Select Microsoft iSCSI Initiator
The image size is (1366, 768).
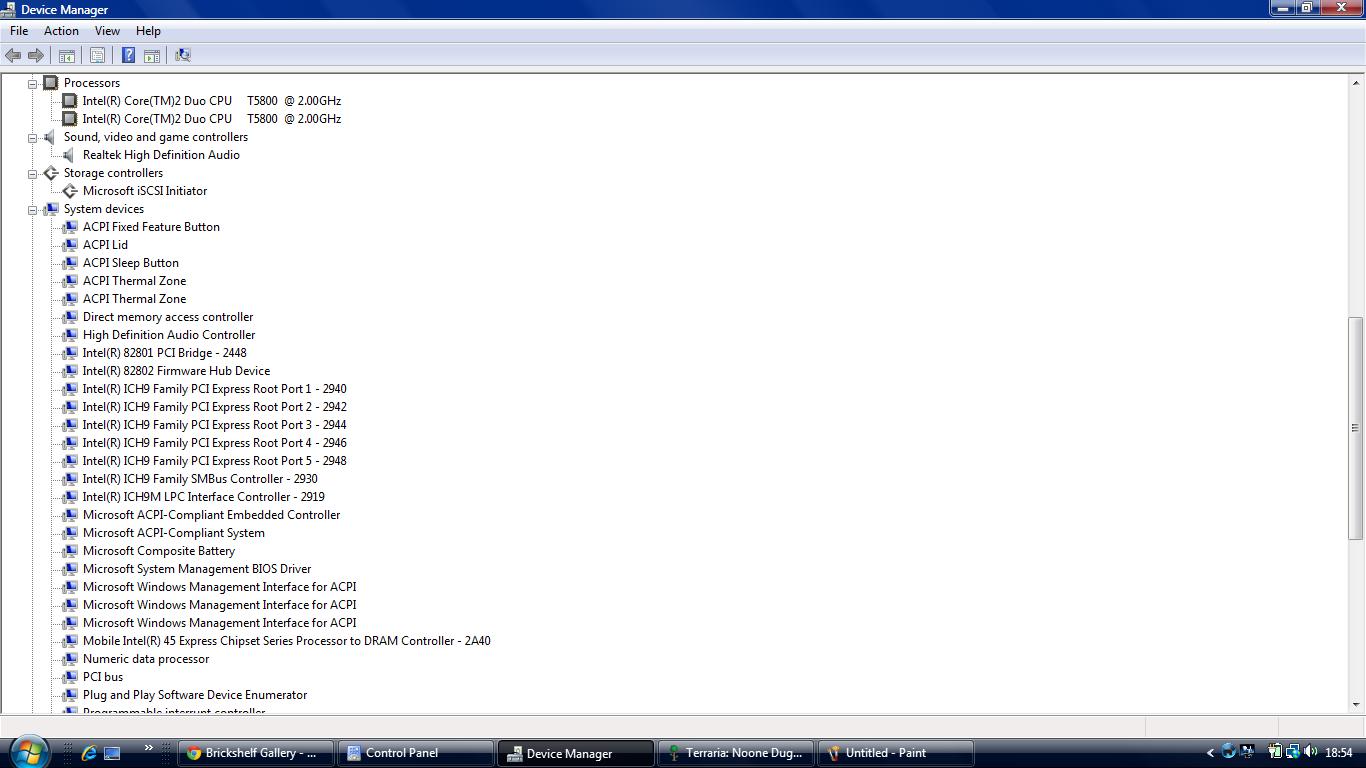(x=145, y=191)
